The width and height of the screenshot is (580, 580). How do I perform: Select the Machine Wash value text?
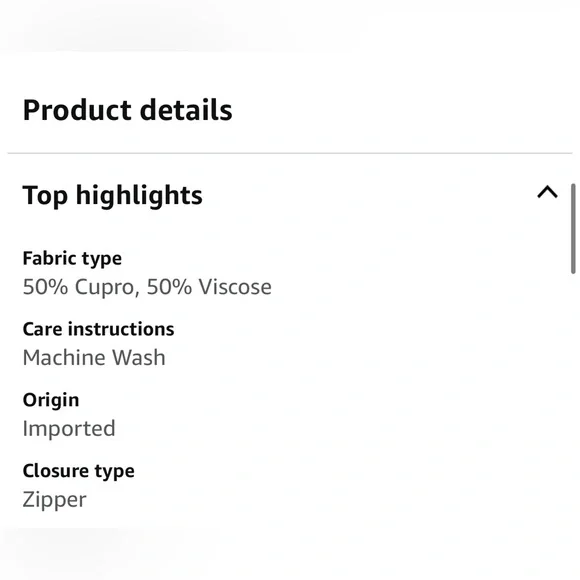point(94,358)
